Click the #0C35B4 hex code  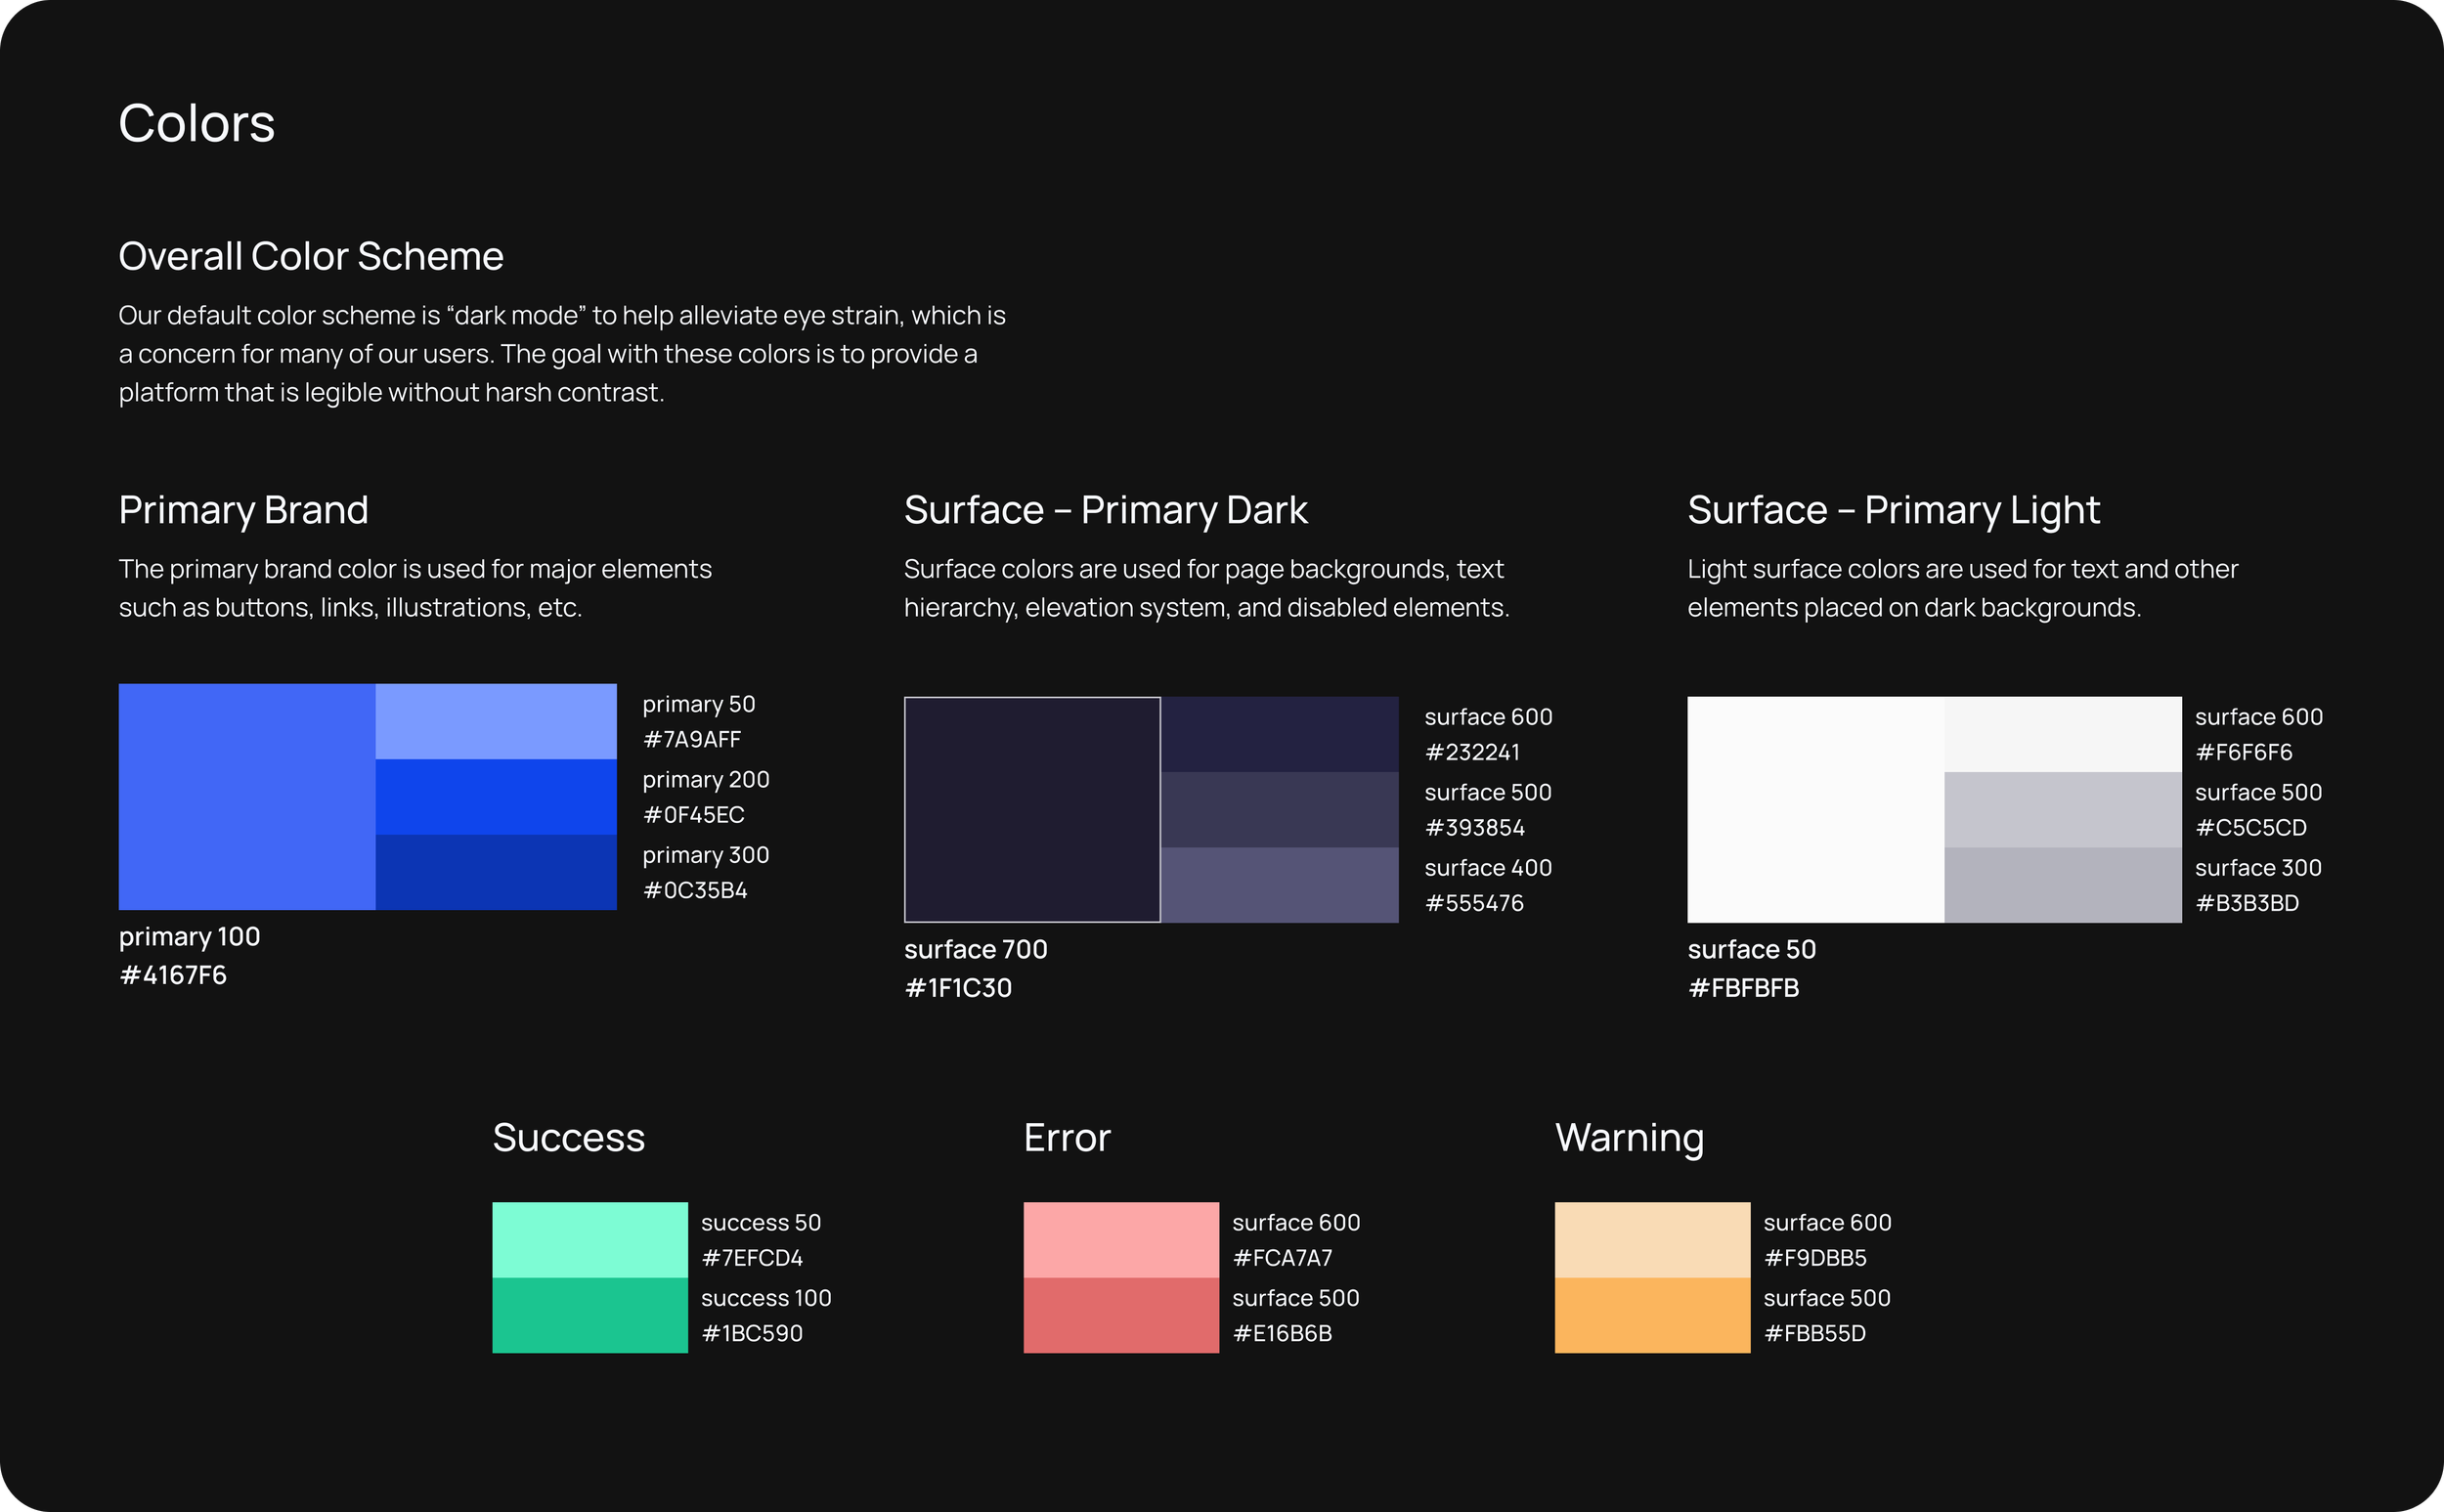click(x=695, y=890)
